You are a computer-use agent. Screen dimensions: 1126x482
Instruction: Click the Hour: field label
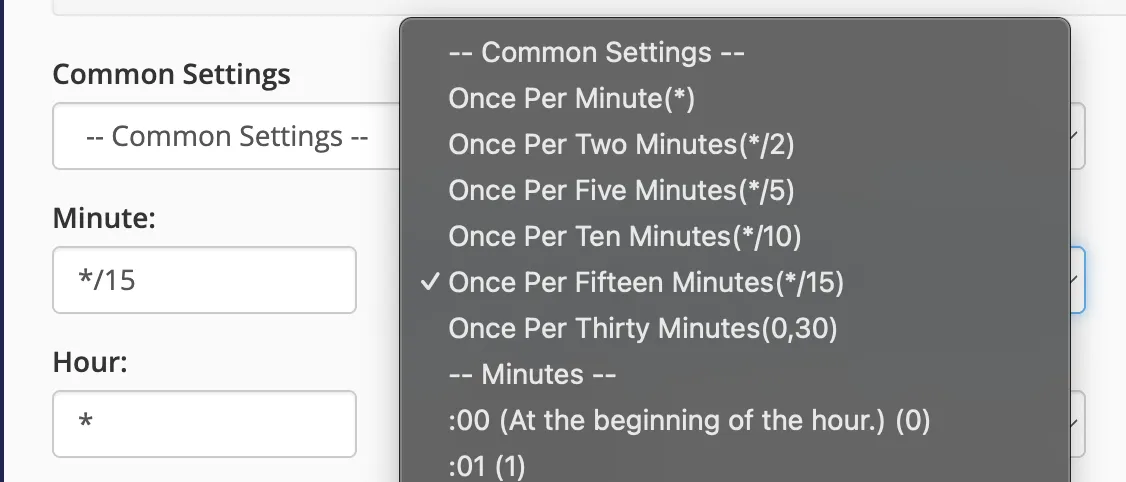click(x=90, y=362)
